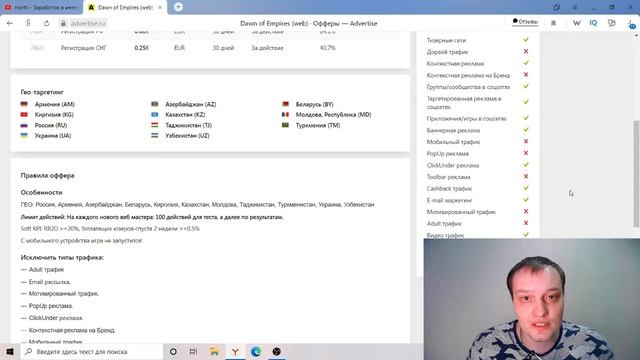Click red cross beside Toolbar реклама

tap(526, 176)
